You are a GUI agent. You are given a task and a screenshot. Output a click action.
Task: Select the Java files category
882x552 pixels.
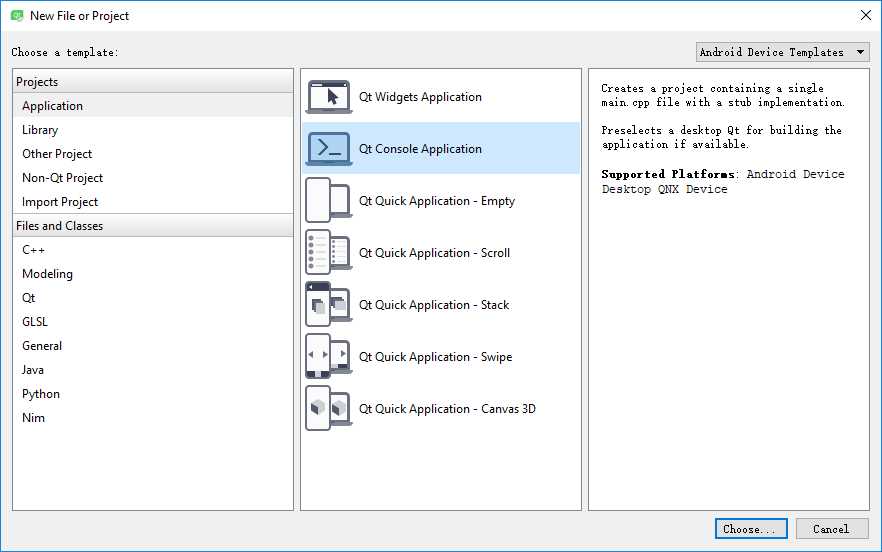153,370
